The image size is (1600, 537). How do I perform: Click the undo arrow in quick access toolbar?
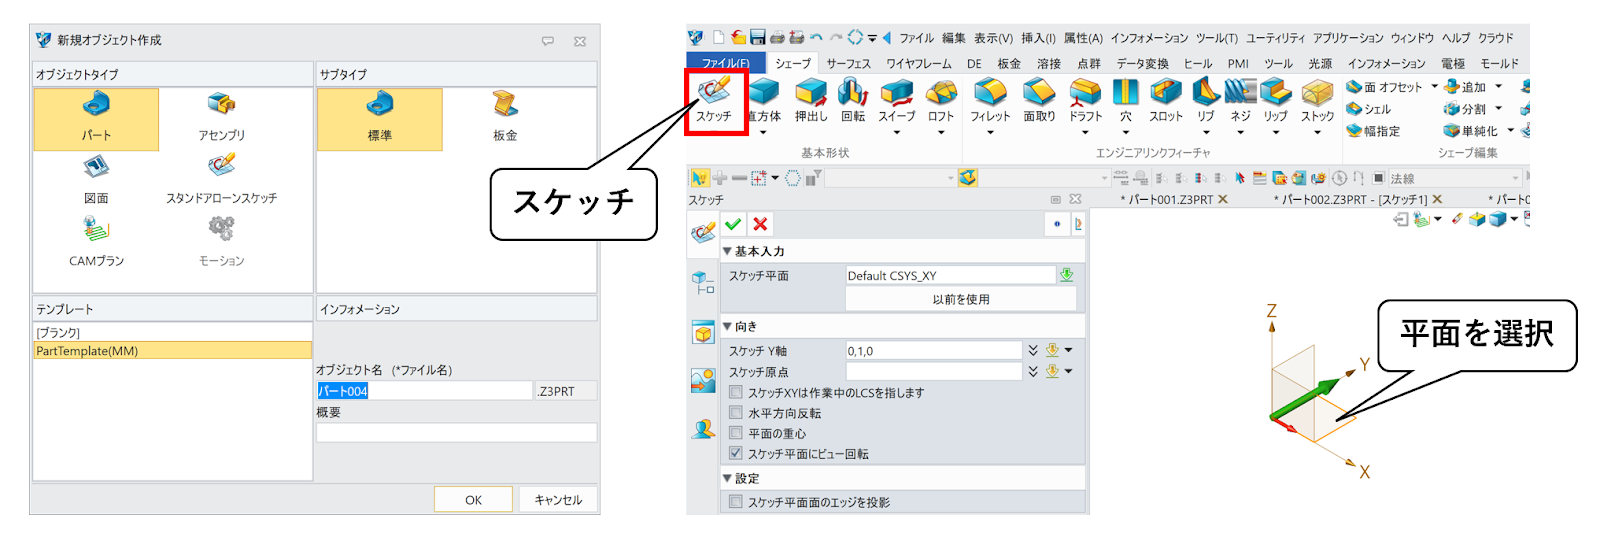[817, 38]
